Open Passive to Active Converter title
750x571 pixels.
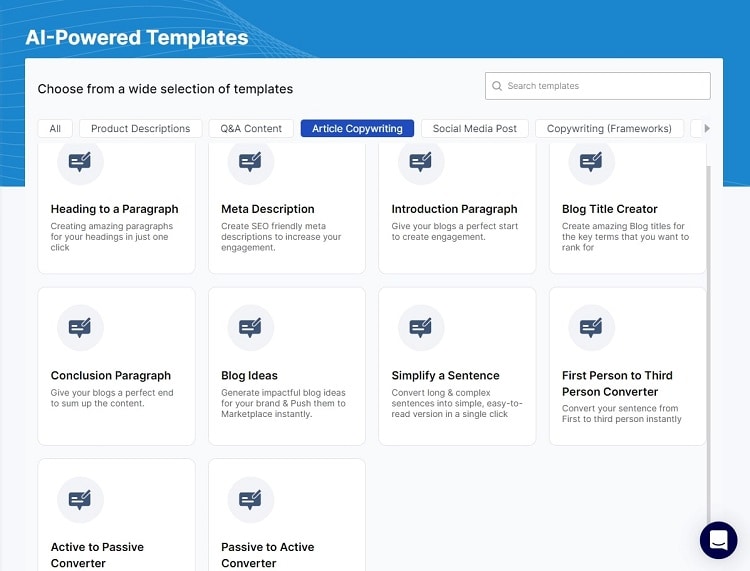(x=267, y=555)
